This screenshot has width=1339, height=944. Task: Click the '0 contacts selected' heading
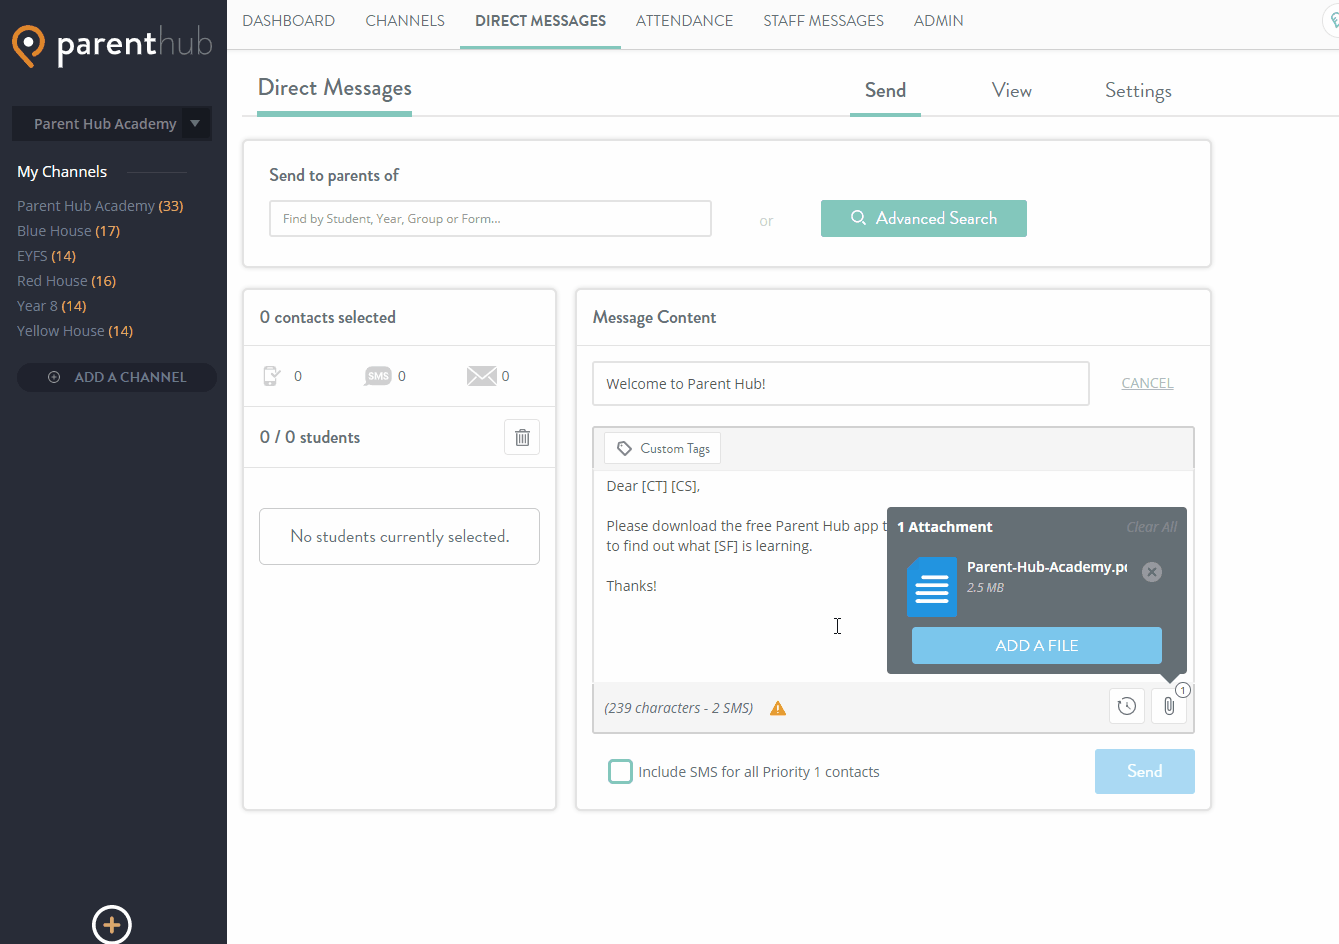[328, 317]
